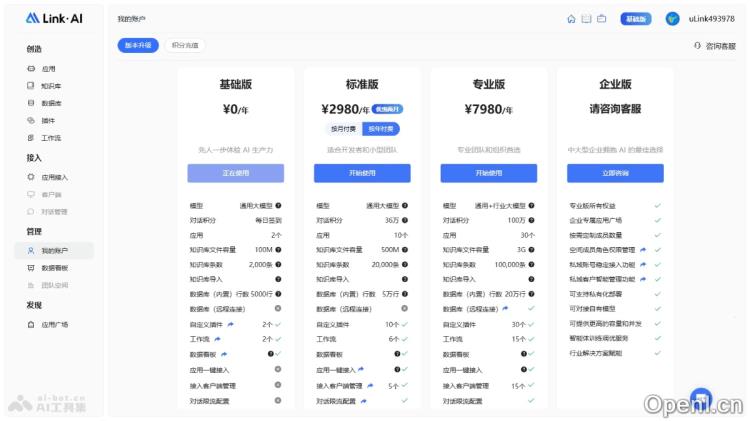This screenshot has width=750, height=421.
Task: Choose 按月付费 billing for 标准版
Action: point(343,129)
